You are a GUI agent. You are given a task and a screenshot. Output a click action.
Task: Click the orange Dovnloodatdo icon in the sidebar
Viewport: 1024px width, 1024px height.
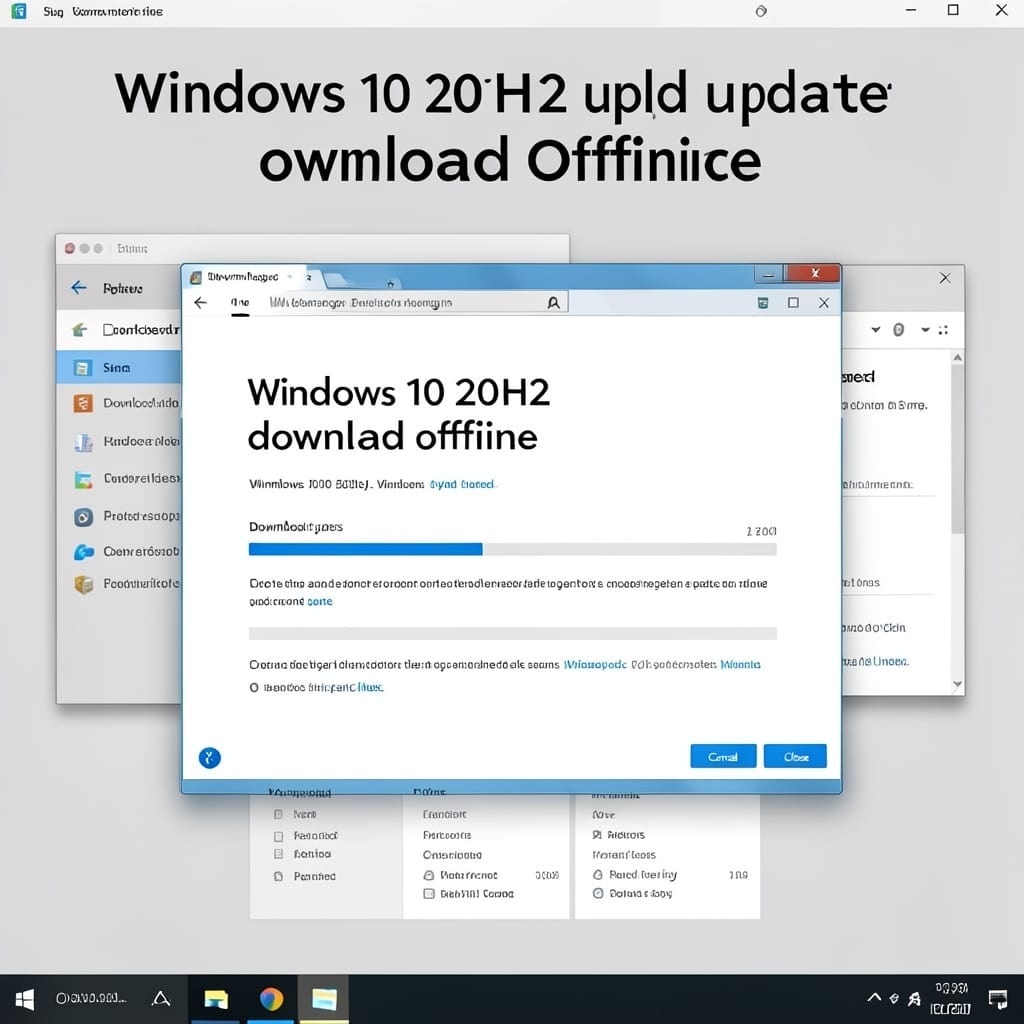coord(83,404)
